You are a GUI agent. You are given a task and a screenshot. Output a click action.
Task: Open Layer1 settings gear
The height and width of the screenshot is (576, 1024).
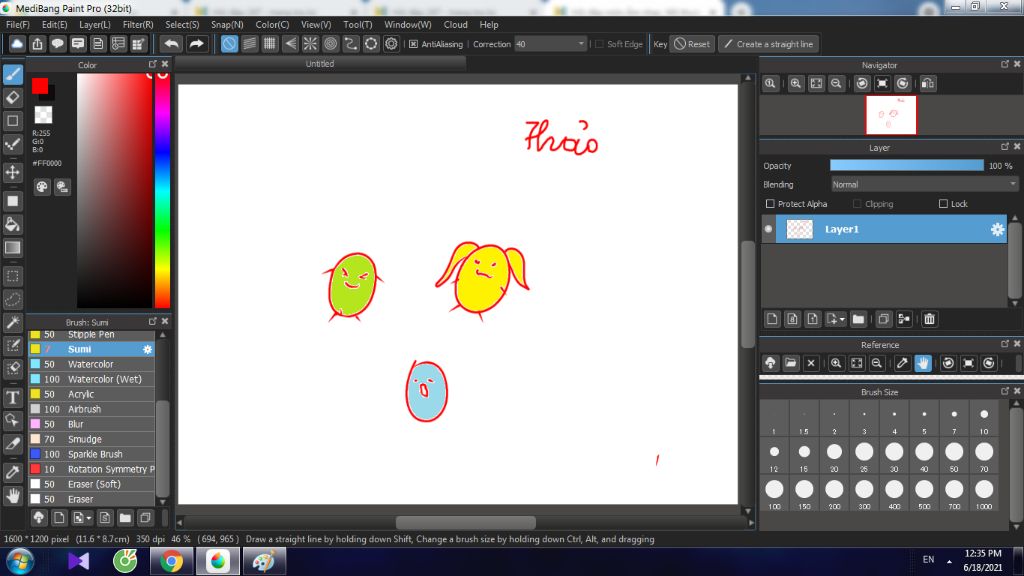tap(997, 229)
